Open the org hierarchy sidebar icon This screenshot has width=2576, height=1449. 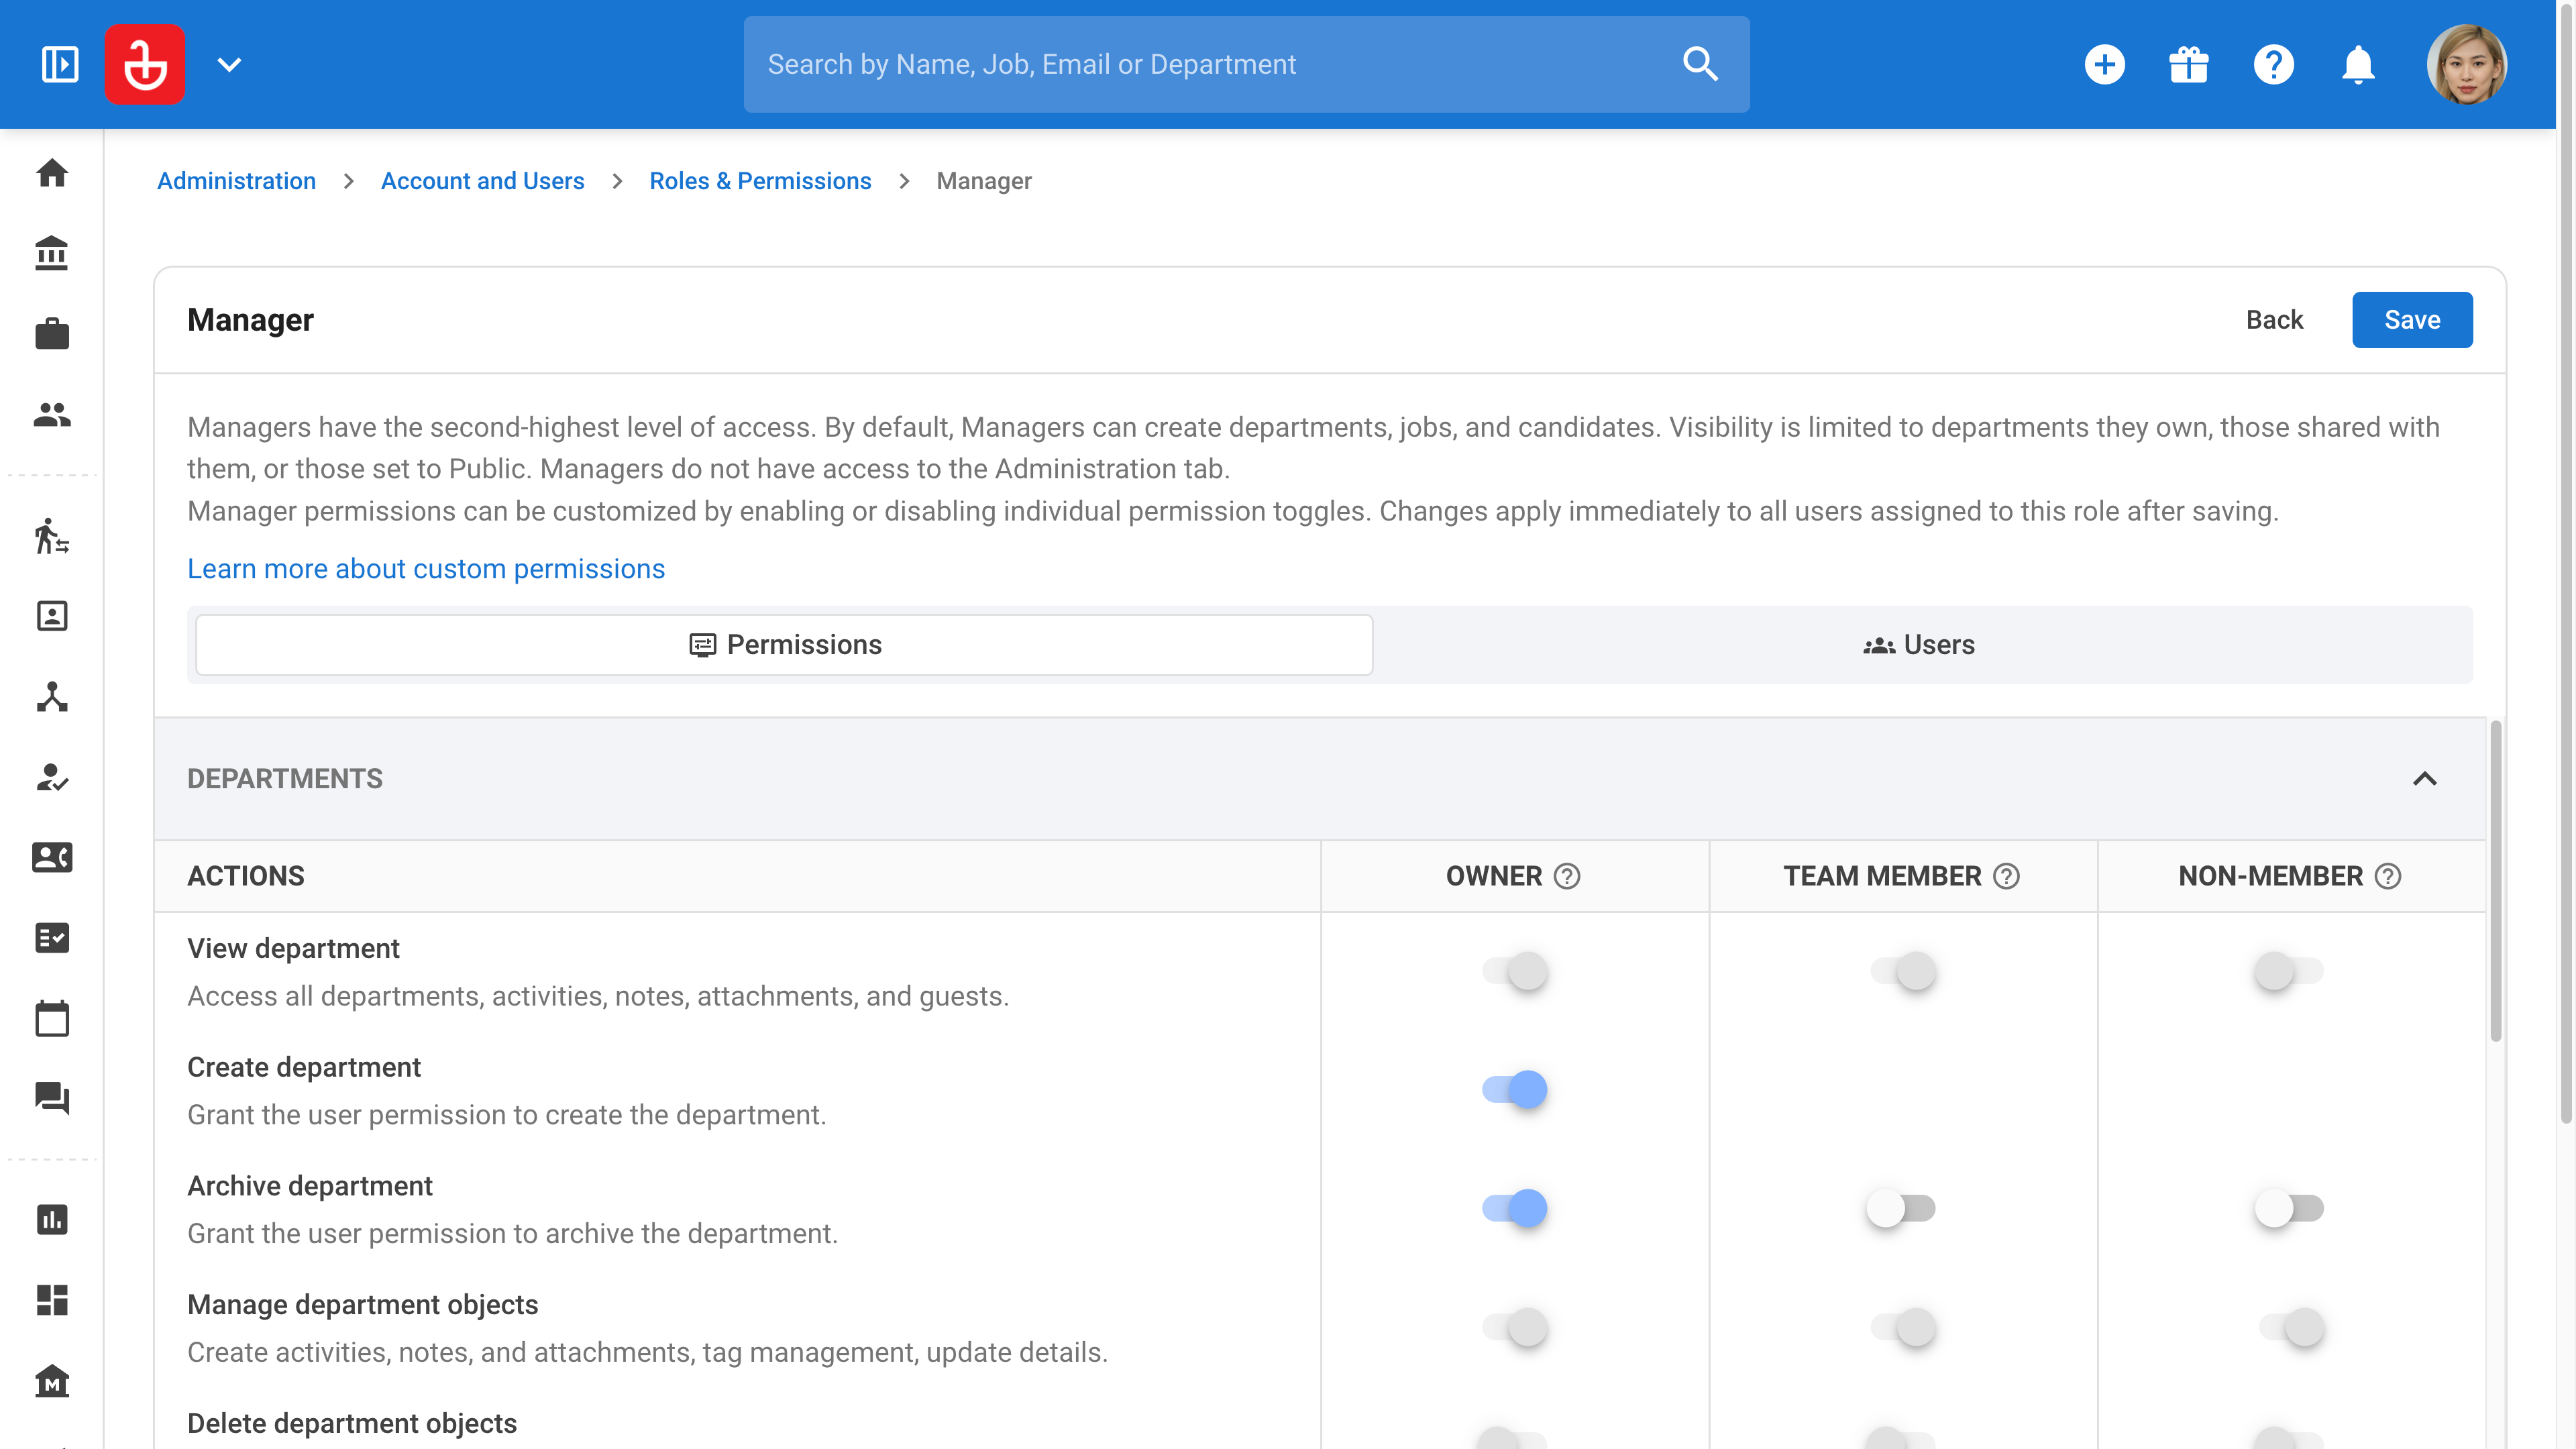pos(52,697)
